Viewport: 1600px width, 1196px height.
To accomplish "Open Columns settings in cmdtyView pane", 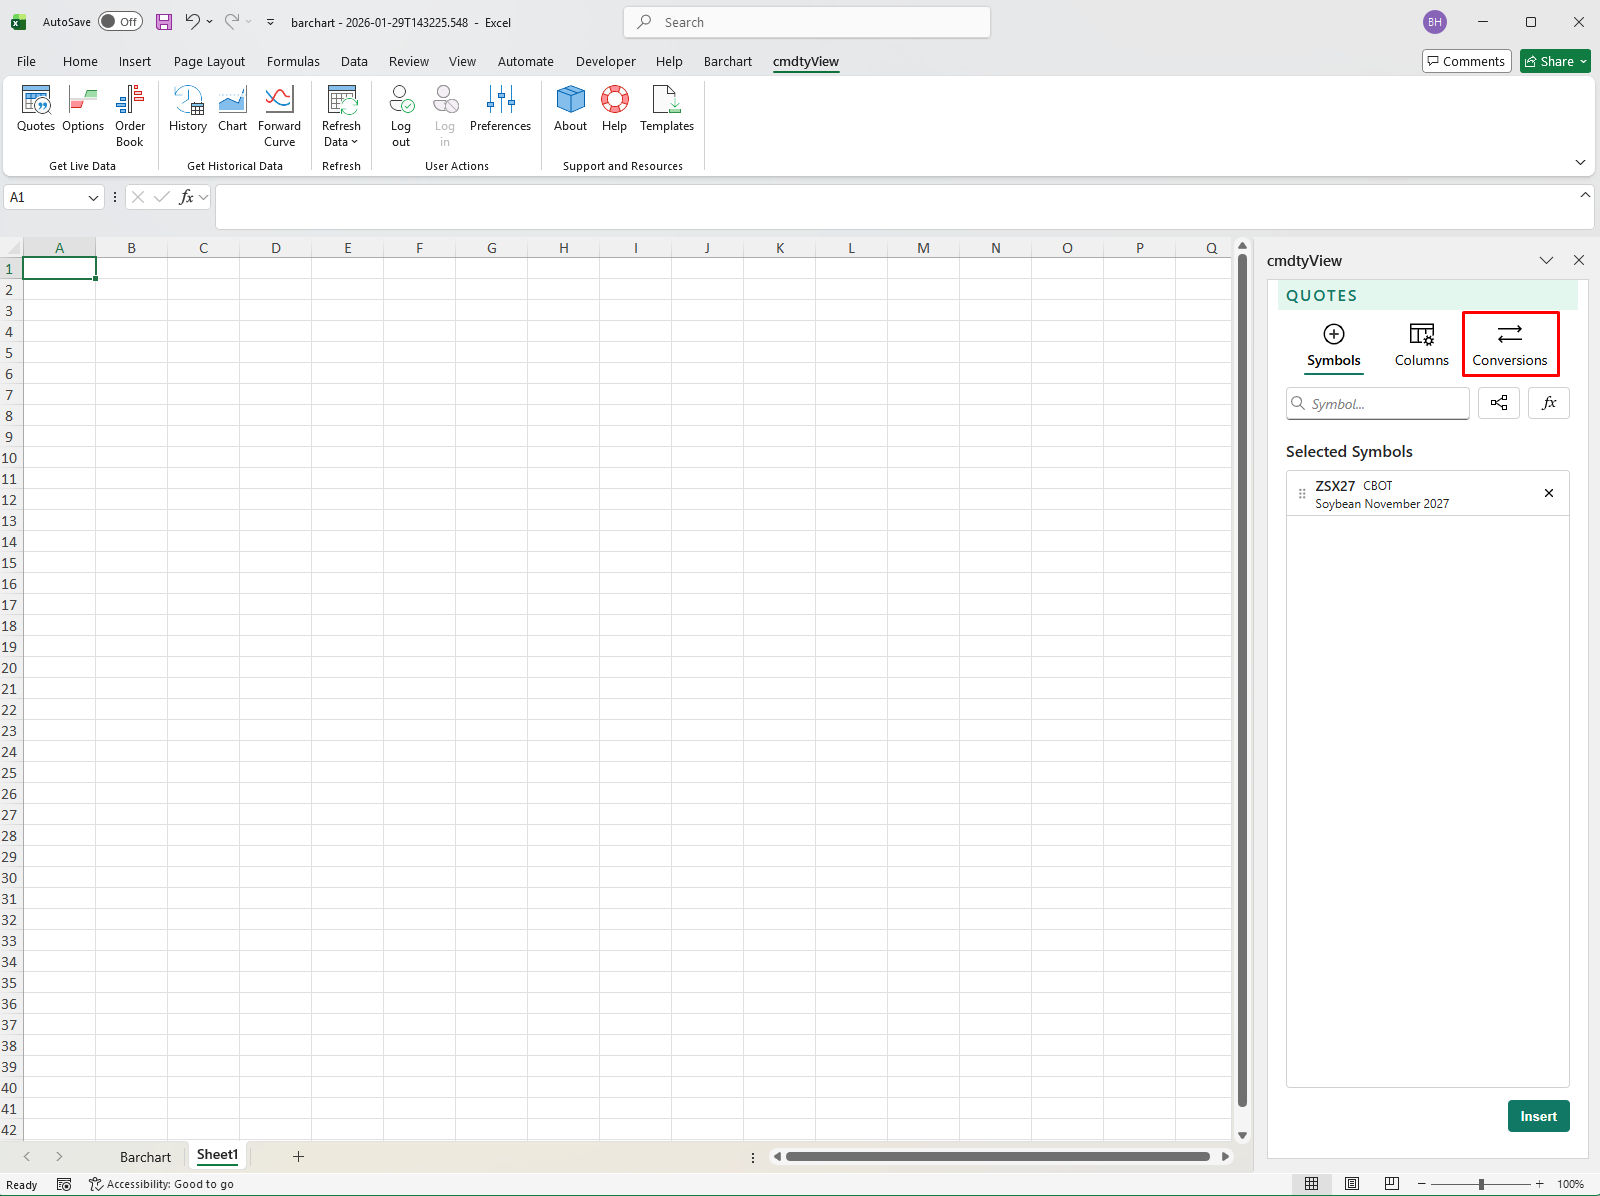I will pyautogui.click(x=1421, y=344).
